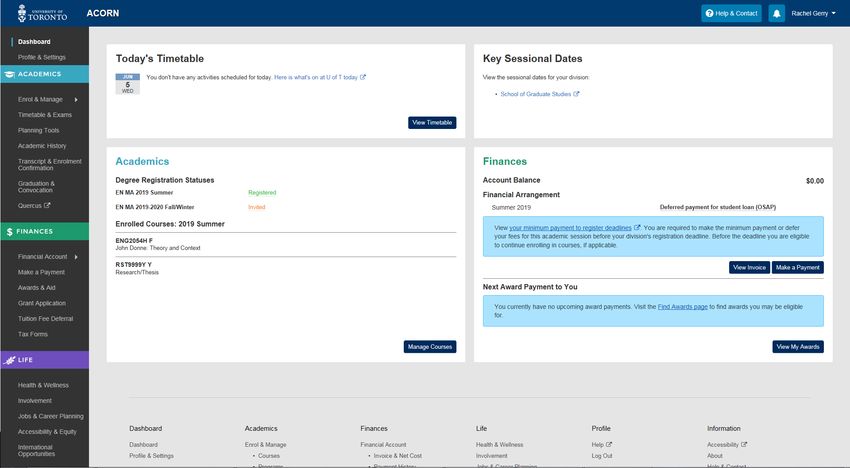
Task: Click footer Log Out link
Action: pyautogui.click(x=602, y=456)
